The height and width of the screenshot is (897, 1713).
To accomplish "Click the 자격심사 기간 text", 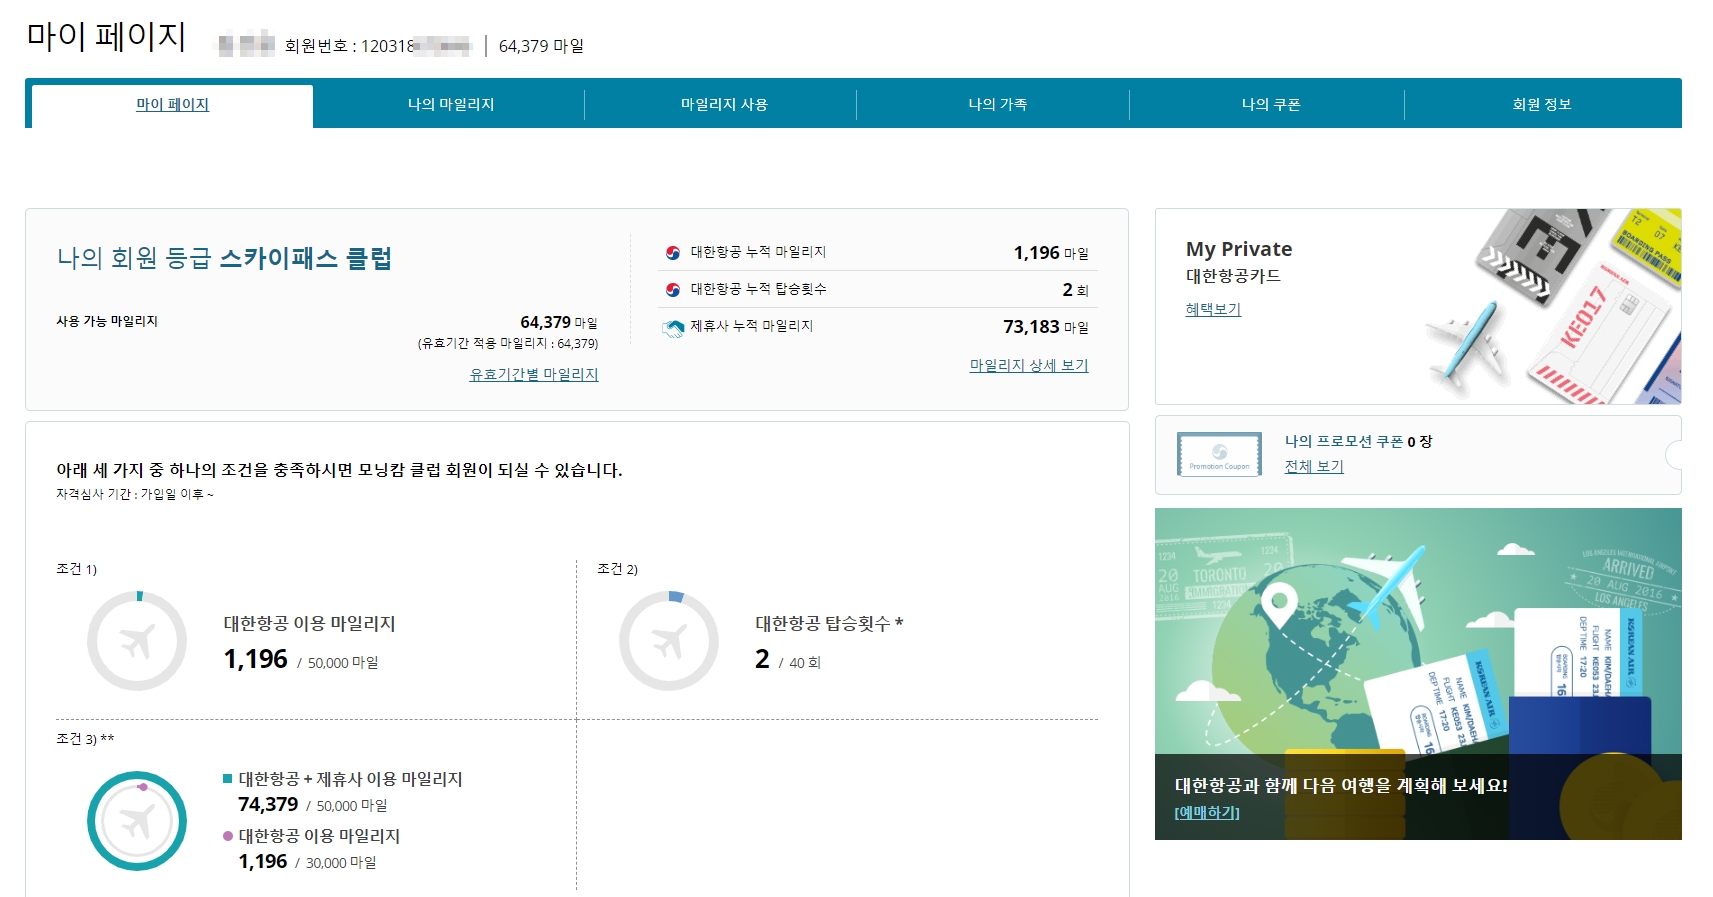I will [135, 494].
